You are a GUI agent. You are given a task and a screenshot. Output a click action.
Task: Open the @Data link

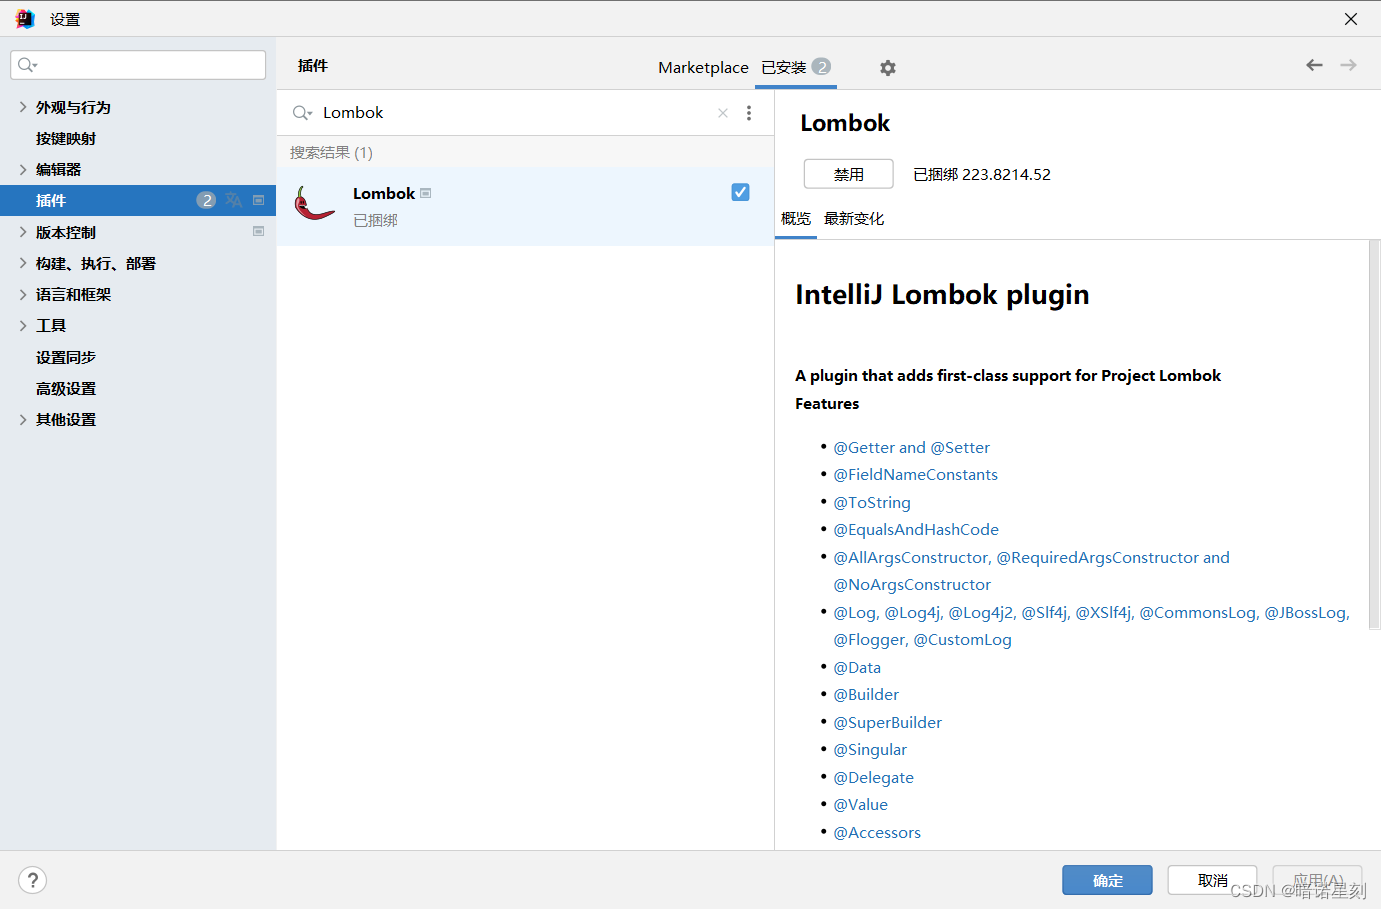pyautogui.click(x=857, y=667)
